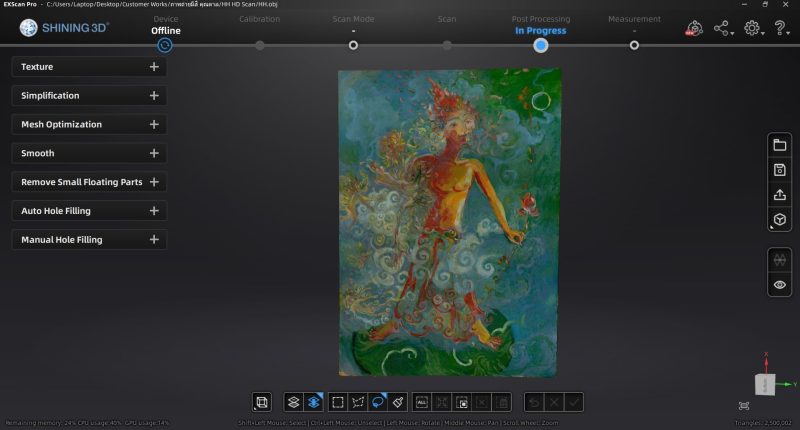Open the Post Processing step
This screenshot has height=430, width=800.
541,19
